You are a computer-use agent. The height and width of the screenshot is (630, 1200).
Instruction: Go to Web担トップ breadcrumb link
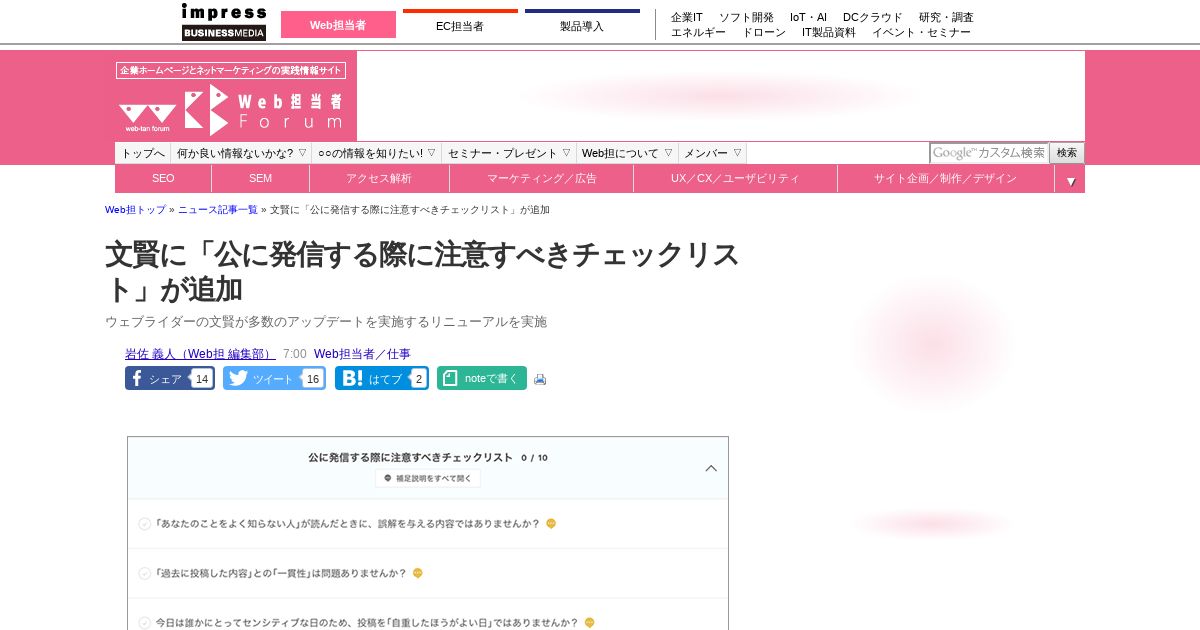136,210
